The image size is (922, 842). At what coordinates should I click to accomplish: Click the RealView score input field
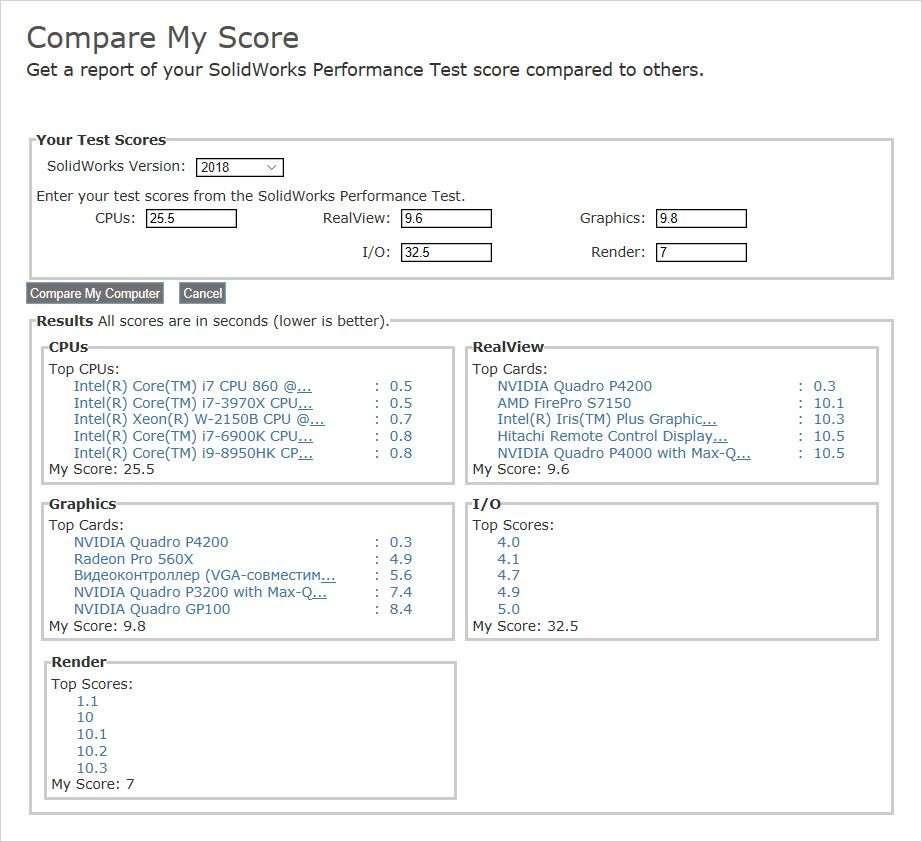pos(446,219)
